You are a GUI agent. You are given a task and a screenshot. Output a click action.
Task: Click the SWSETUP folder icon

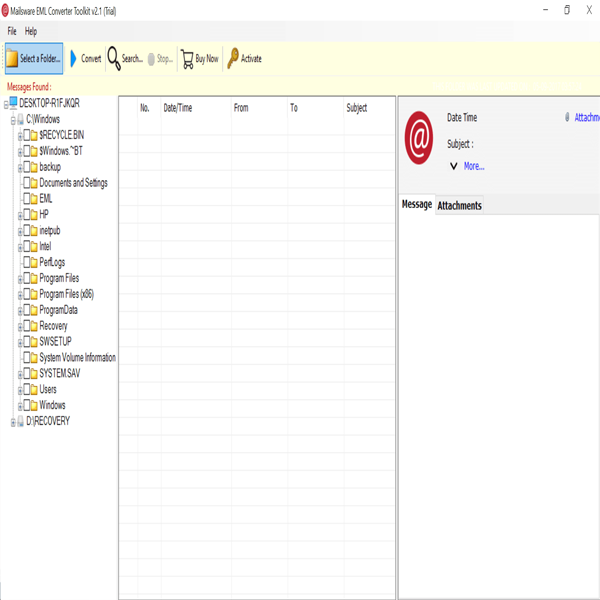tap(34, 342)
